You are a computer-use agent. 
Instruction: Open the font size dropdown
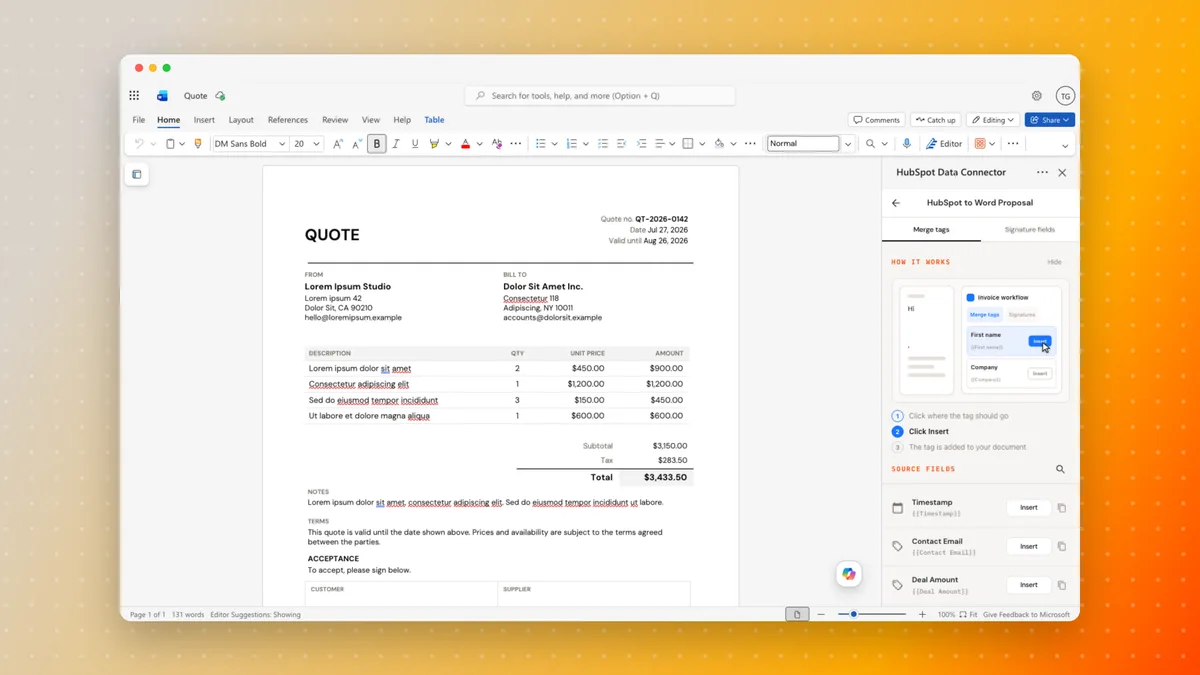tap(316, 144)
